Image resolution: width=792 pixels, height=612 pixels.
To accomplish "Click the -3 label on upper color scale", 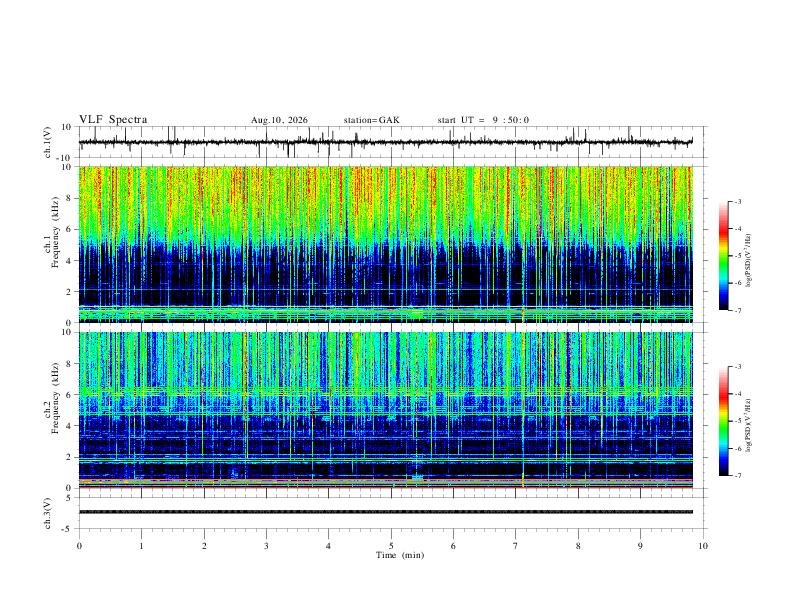I will pyautogui.click(x=737, y=201).
